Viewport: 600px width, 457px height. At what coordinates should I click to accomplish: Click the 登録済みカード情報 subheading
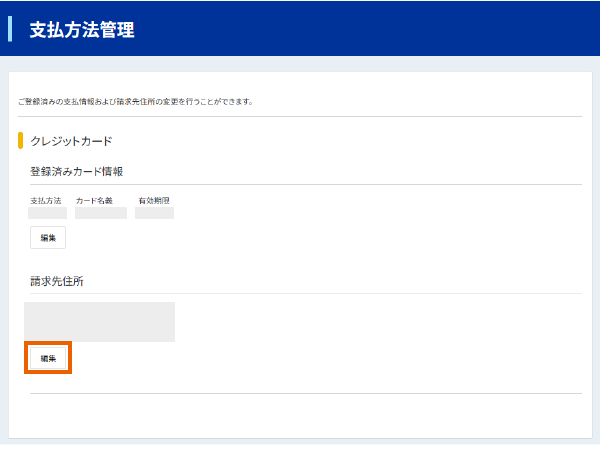[76, 172]
